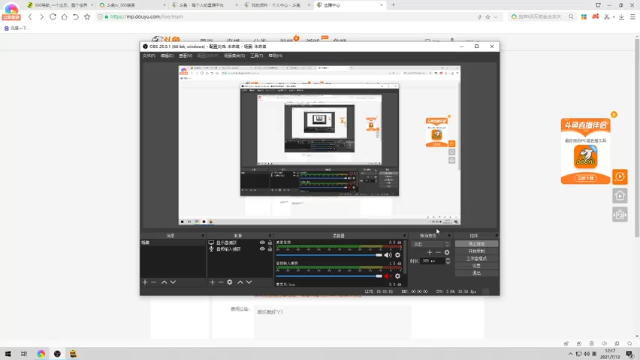The image size is (640, 360).
Task: Adjust the transition duration stepper arrows
Action: (448, 261)
